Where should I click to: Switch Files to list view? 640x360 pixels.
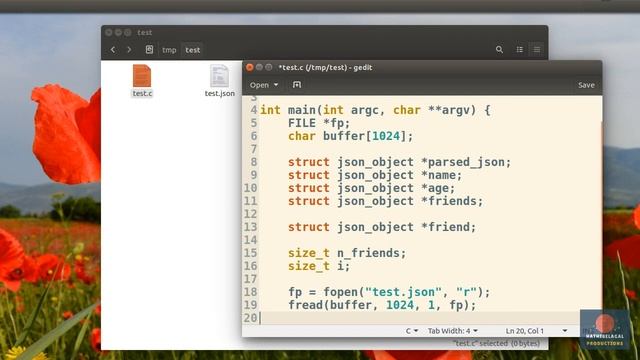520,49
